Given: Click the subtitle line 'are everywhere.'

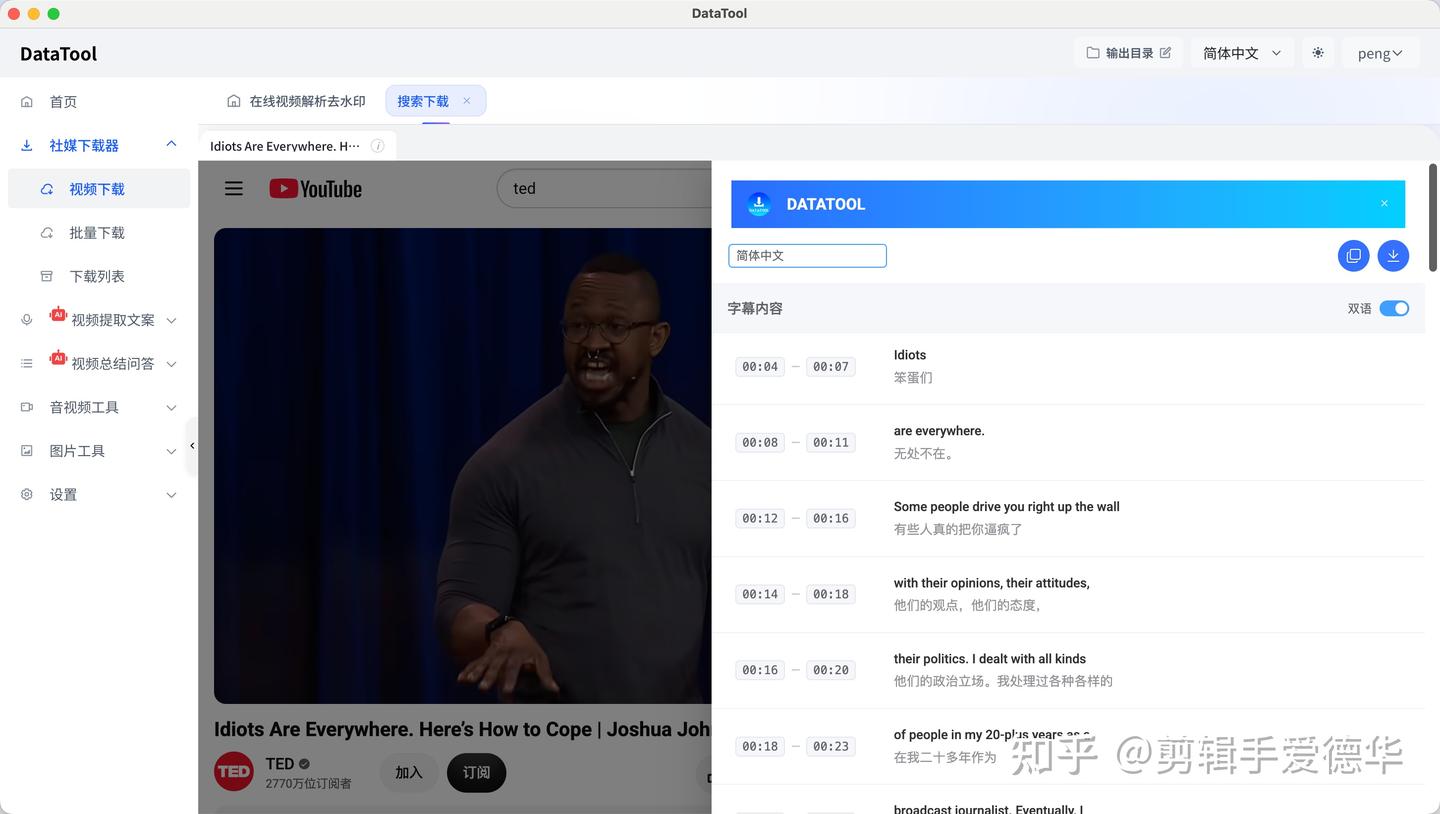Looking at the screenshot, I should (939, 431).
